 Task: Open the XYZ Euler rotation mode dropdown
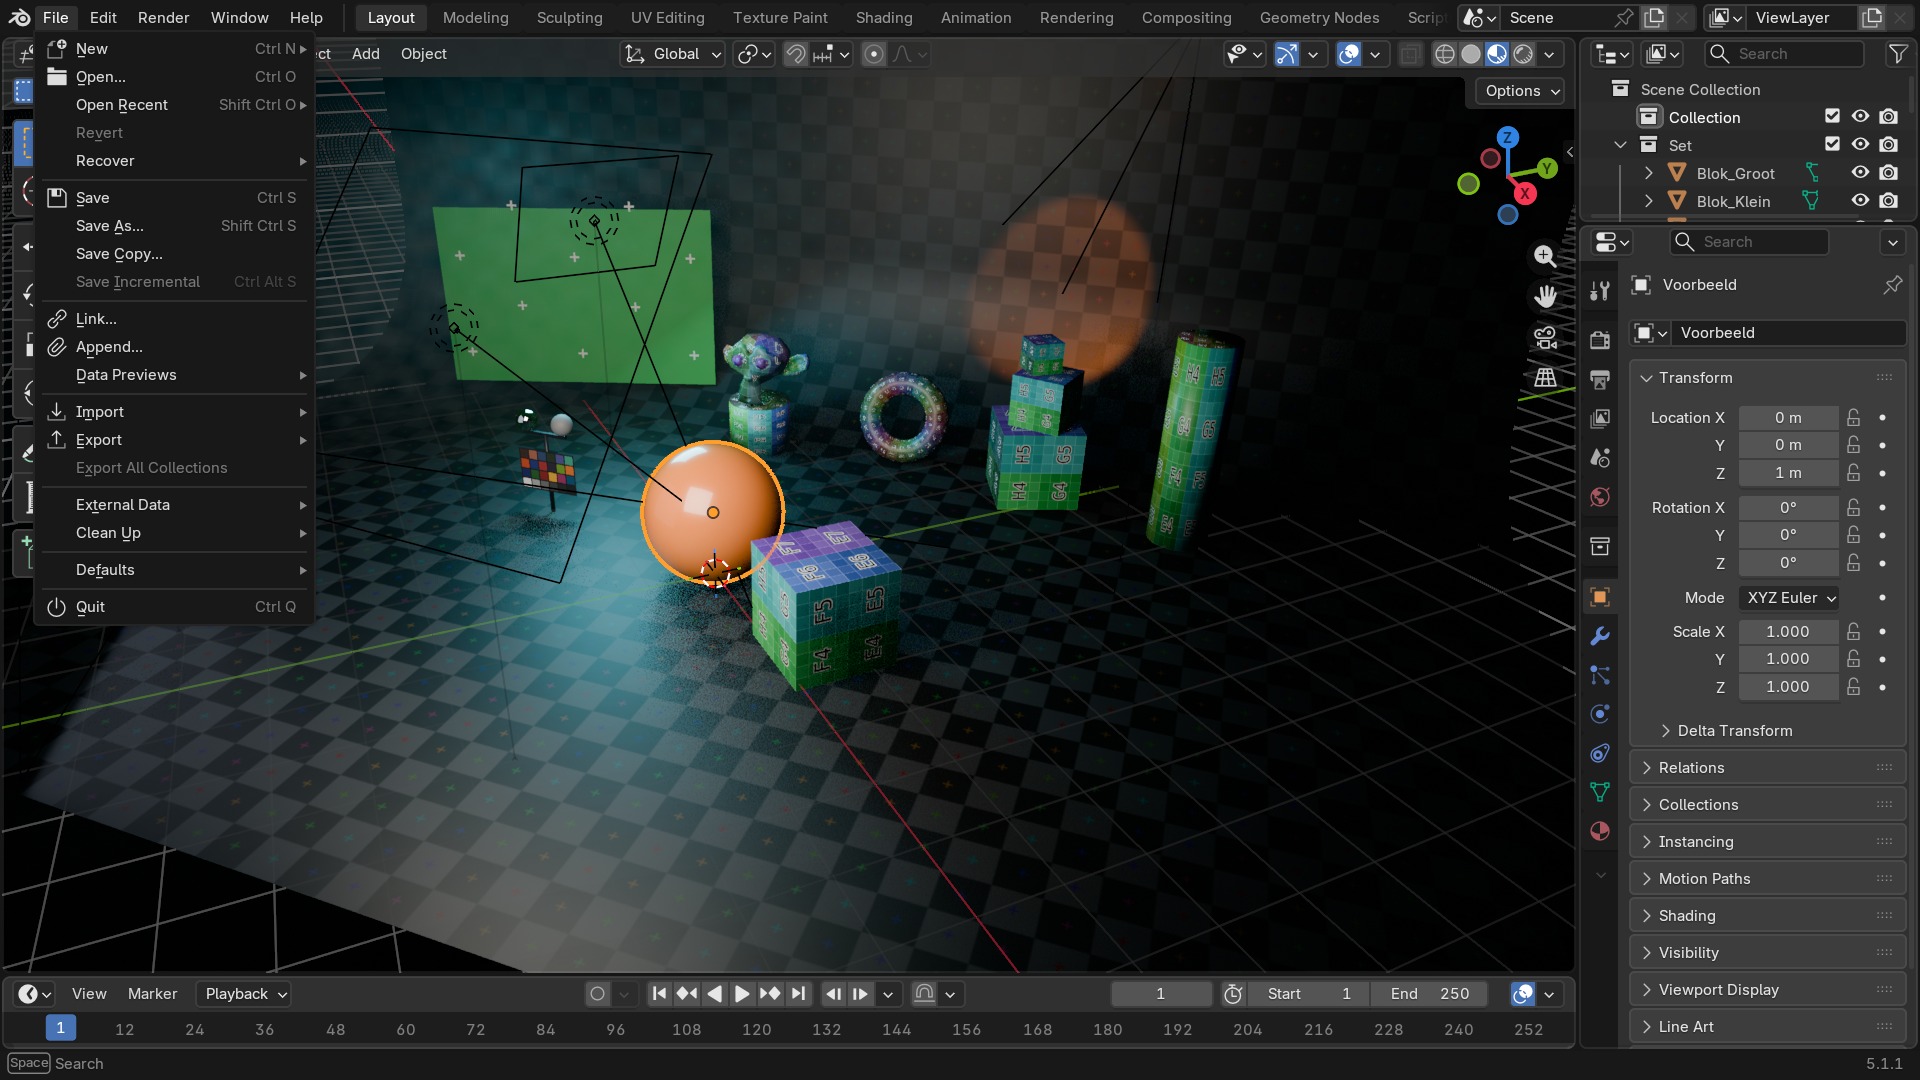click(x=1789, y=598)
